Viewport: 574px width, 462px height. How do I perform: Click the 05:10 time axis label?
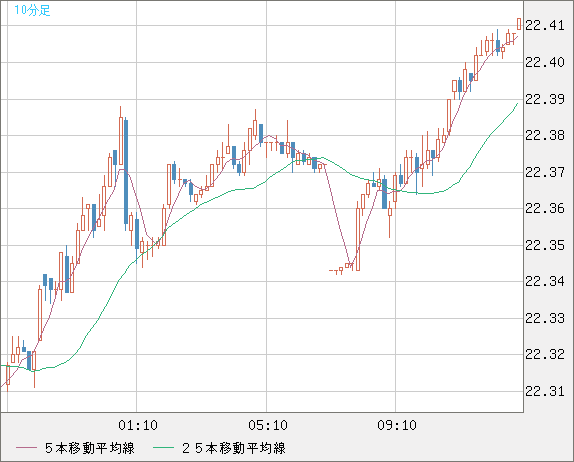tap(268, 425)
